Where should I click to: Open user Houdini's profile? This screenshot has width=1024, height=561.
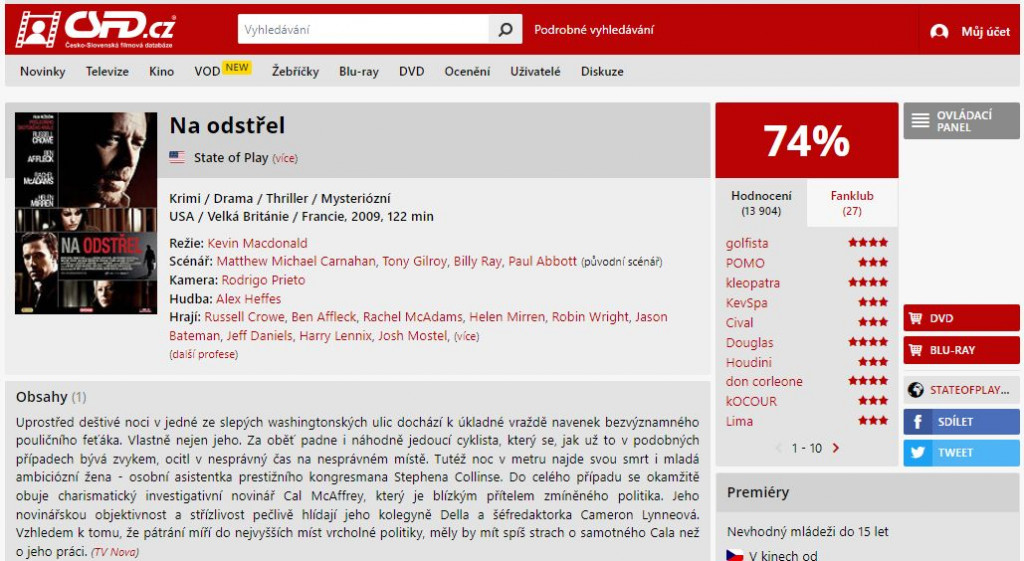pos(748,362)
